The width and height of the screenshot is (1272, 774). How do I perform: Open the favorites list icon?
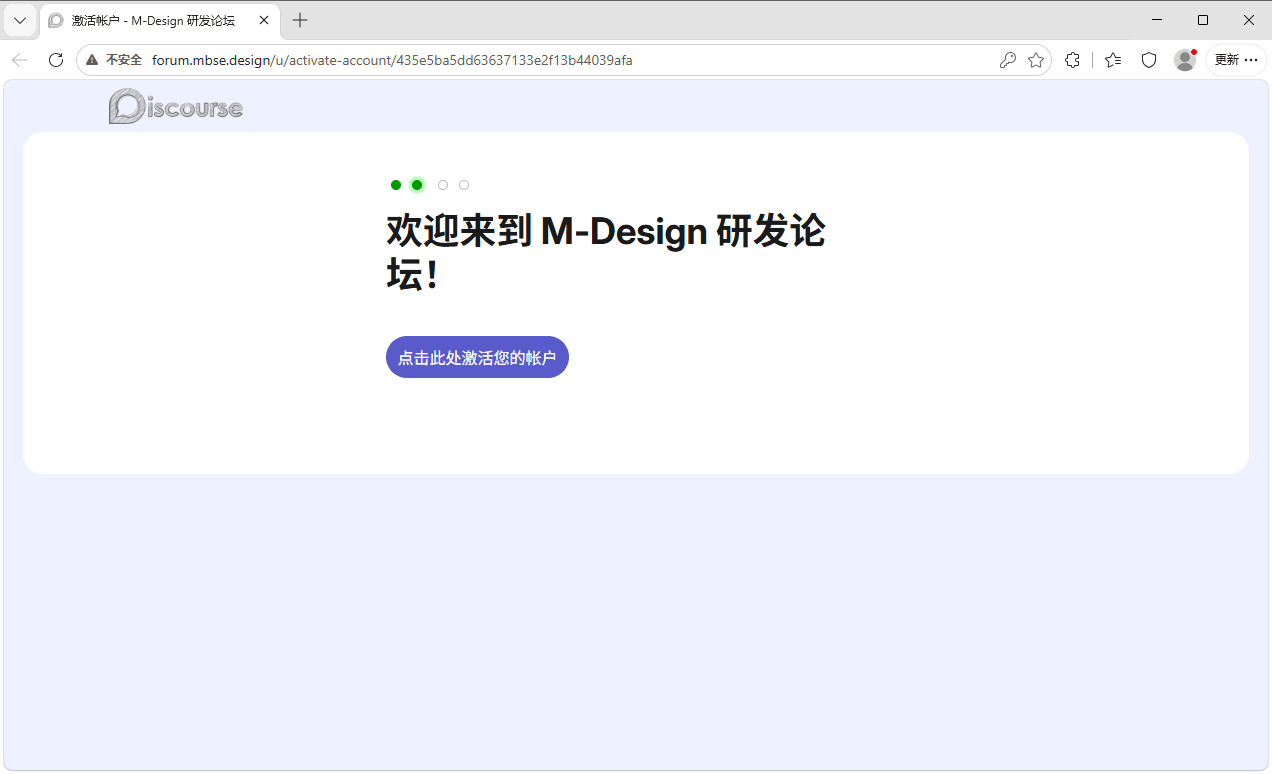point(1113,60)
